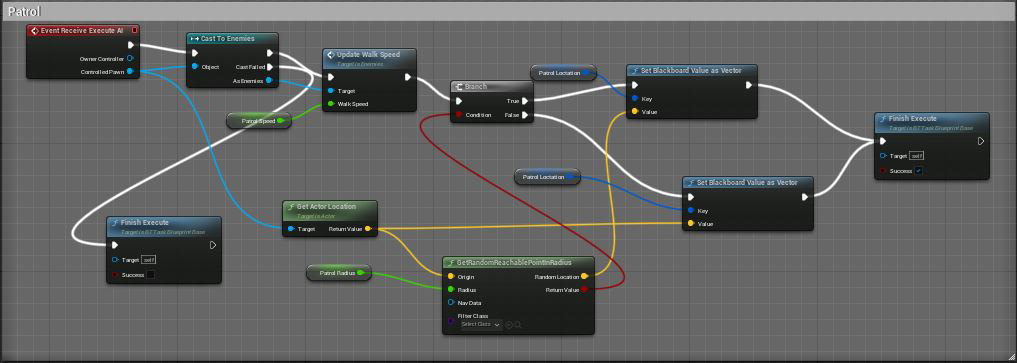Click the self Target field on left Finish Execute
The image size is (1017, 363).
149,260
